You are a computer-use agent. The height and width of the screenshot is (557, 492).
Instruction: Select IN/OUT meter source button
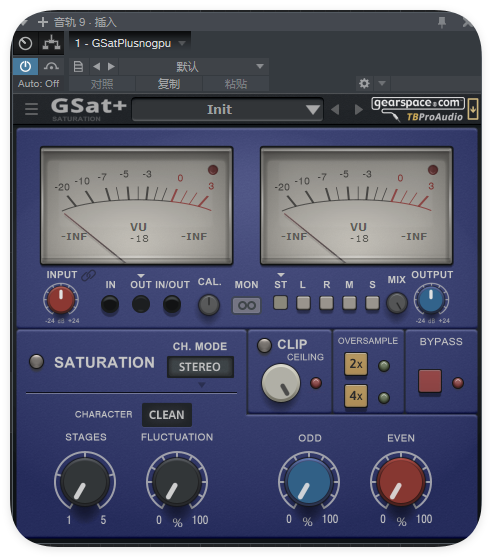tap(172, 304)
